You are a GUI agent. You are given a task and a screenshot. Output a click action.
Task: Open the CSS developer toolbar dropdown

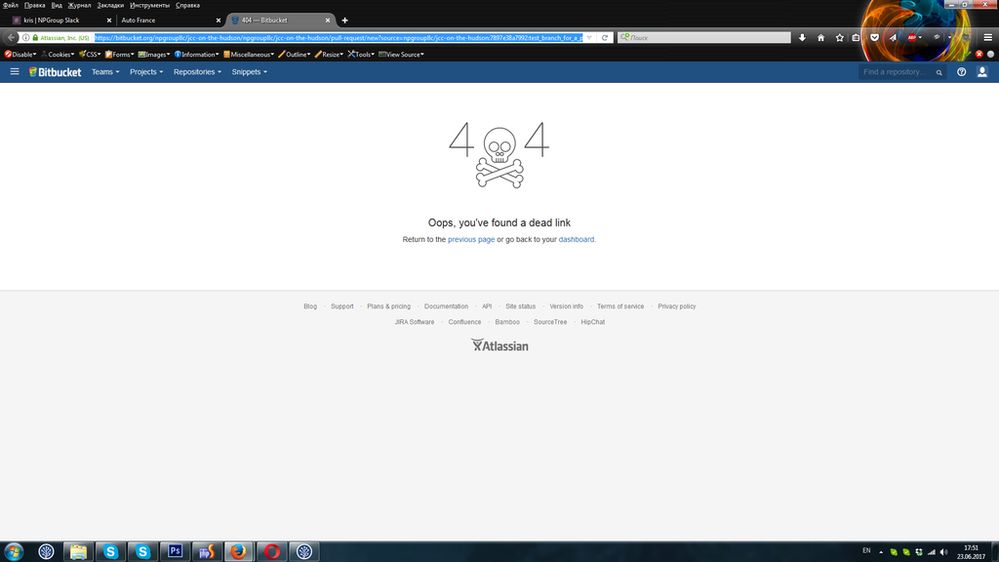click(90, 54)
